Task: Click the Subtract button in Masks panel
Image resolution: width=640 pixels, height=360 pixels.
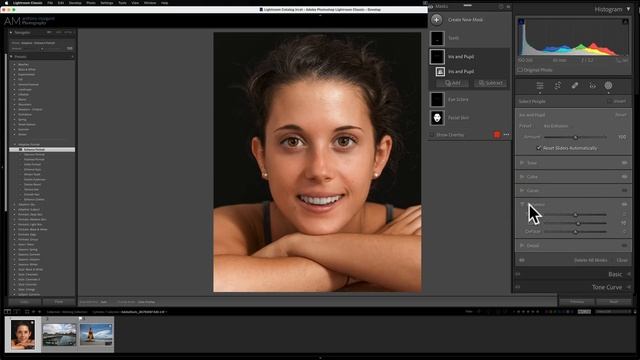Action: (490, 83)
